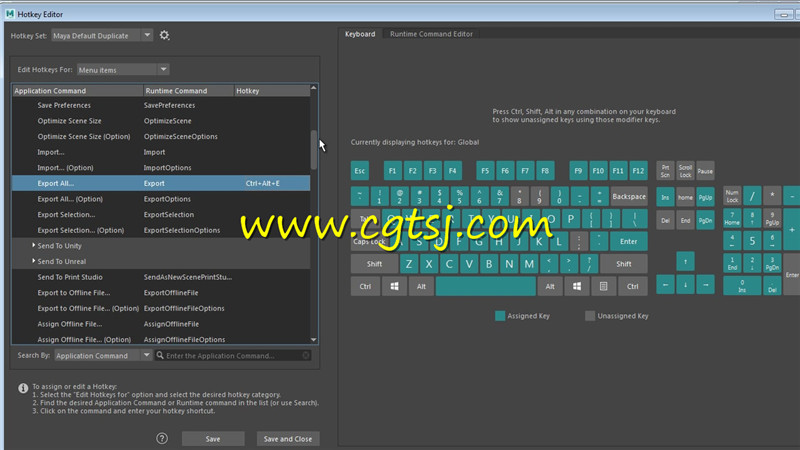Viewport: 800px width, 450px height.
Task: Switch to the Keyboard tab
Action: coord(360,34)
